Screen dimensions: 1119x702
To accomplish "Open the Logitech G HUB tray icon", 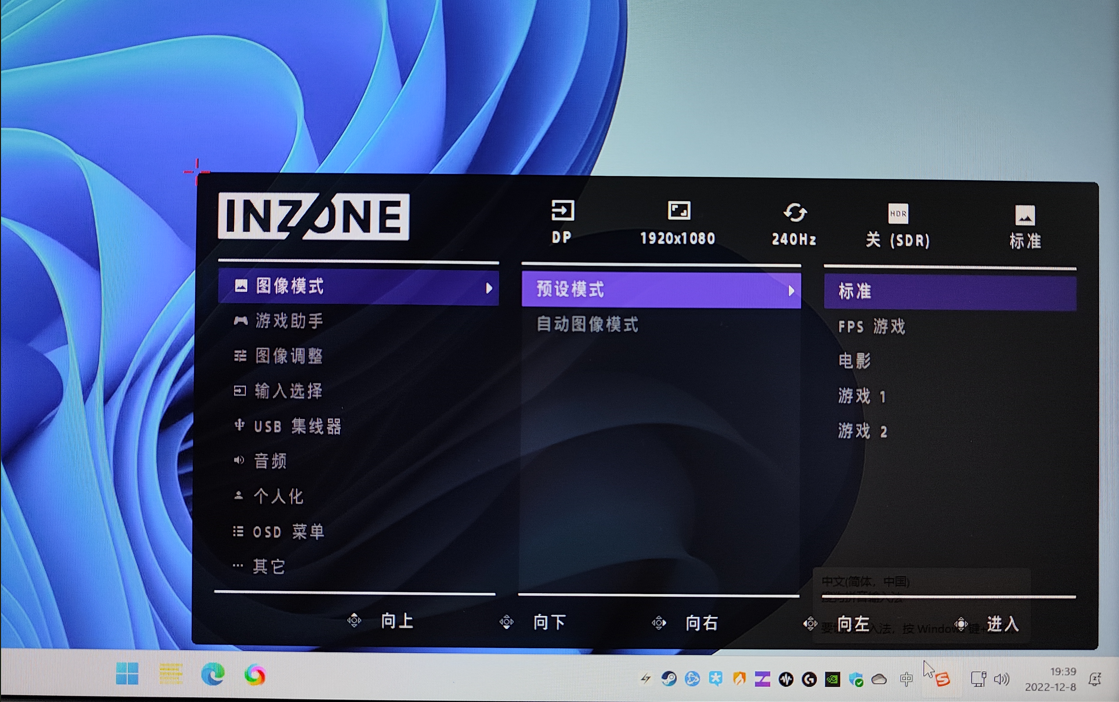I will click(809, 679).
